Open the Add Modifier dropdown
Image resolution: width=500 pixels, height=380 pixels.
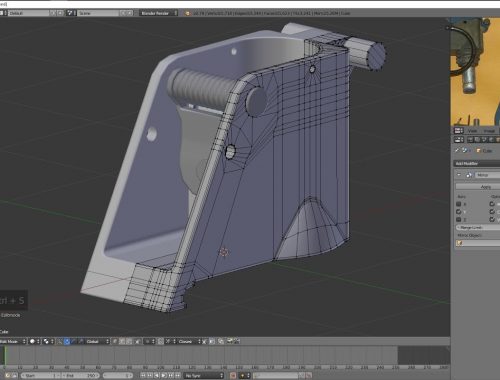pyautogui.click(x=477, y=163)
